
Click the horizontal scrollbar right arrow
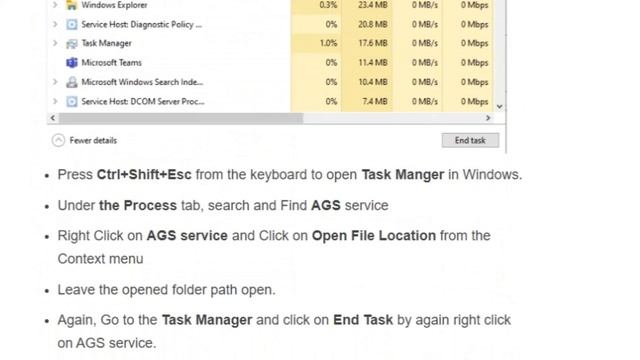(x=488, y=118)
